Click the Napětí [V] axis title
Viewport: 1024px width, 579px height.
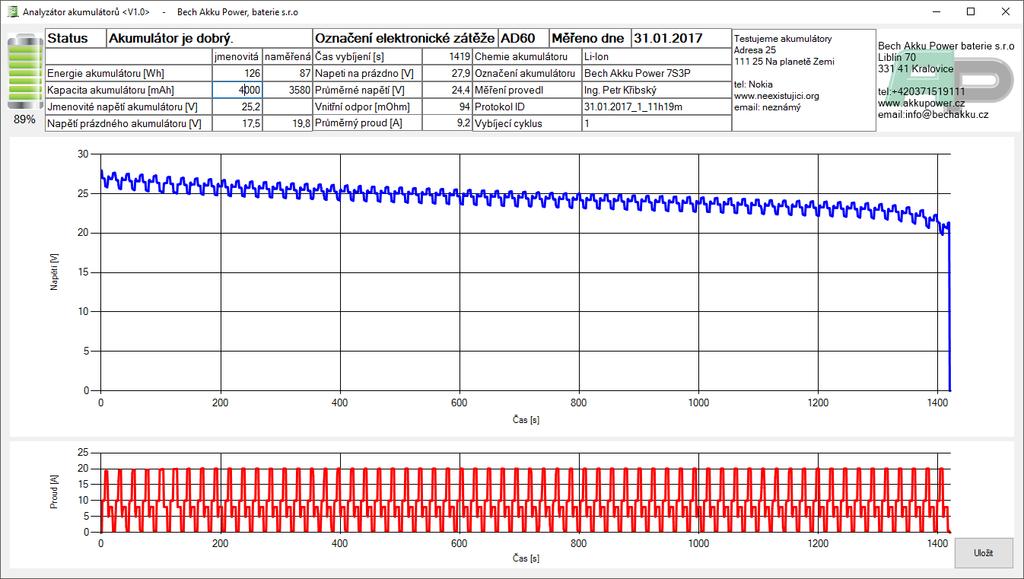(54, 272)
